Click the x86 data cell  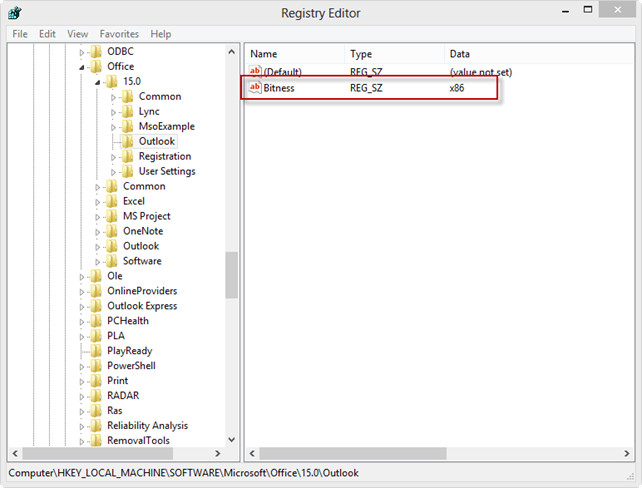coord(457,88)
